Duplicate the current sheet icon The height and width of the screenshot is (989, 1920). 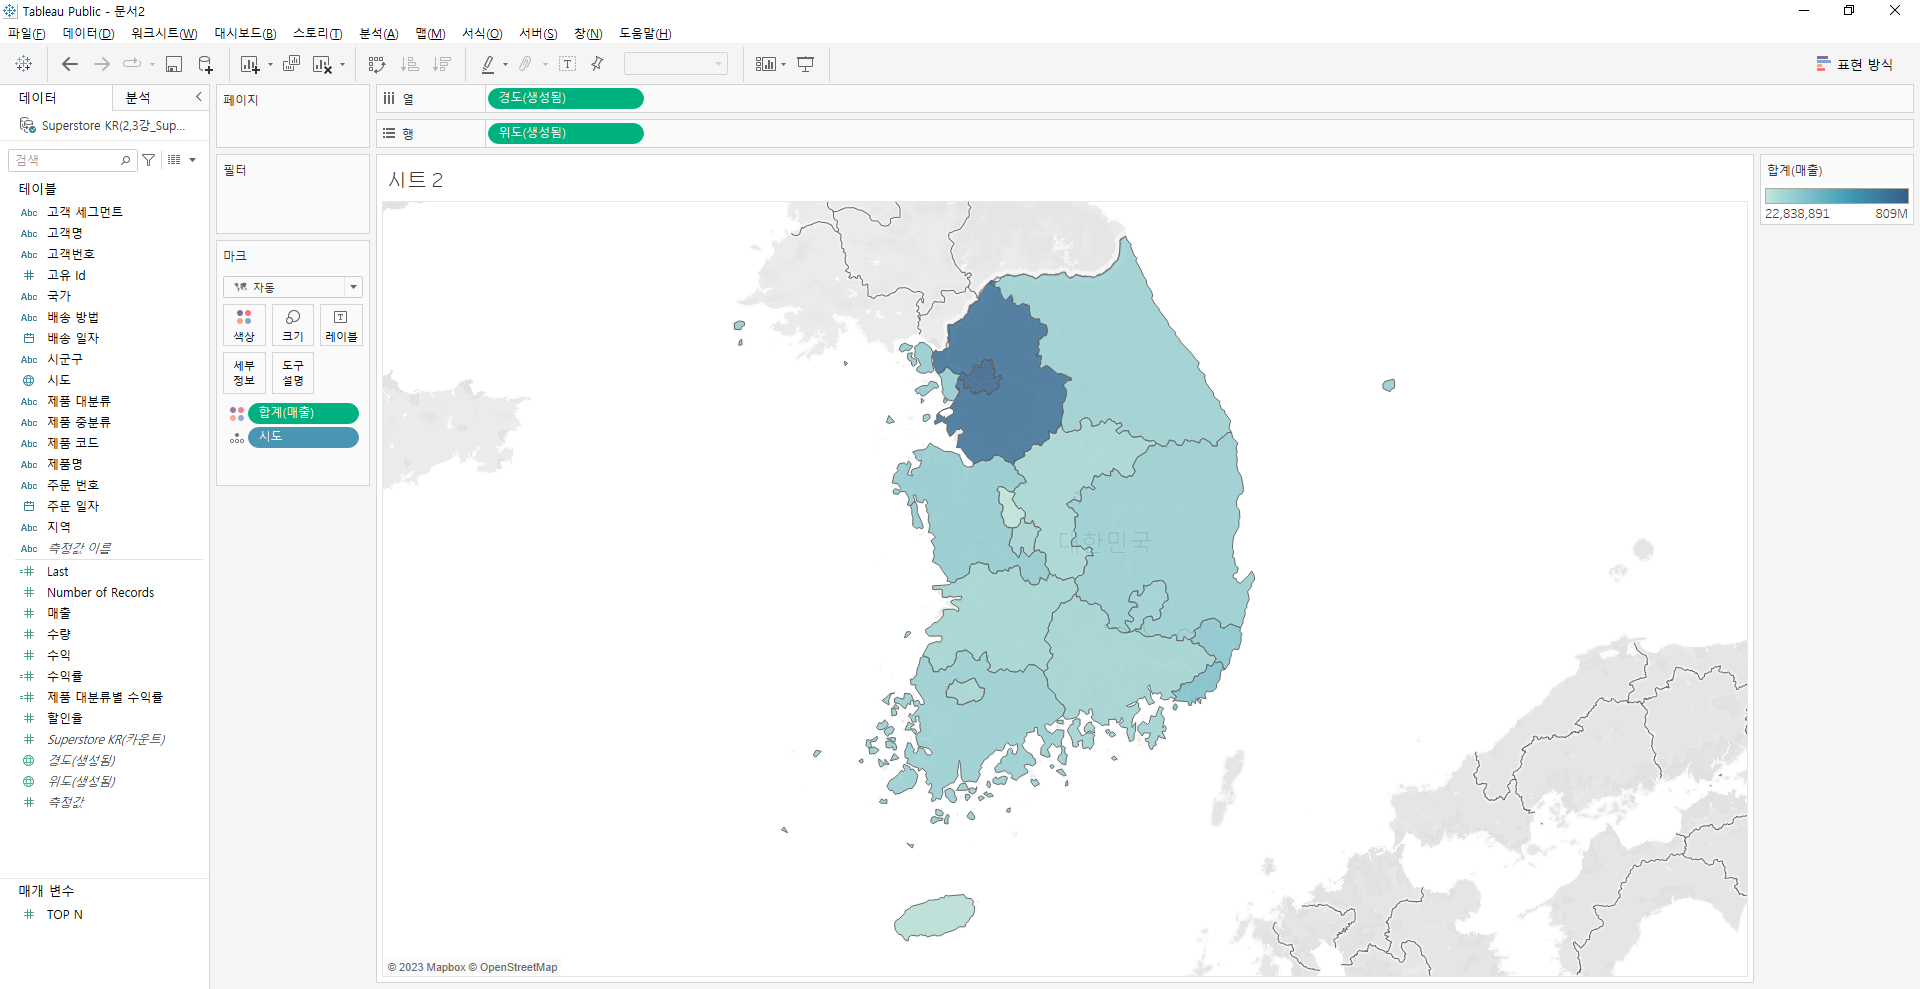point(291,64)
